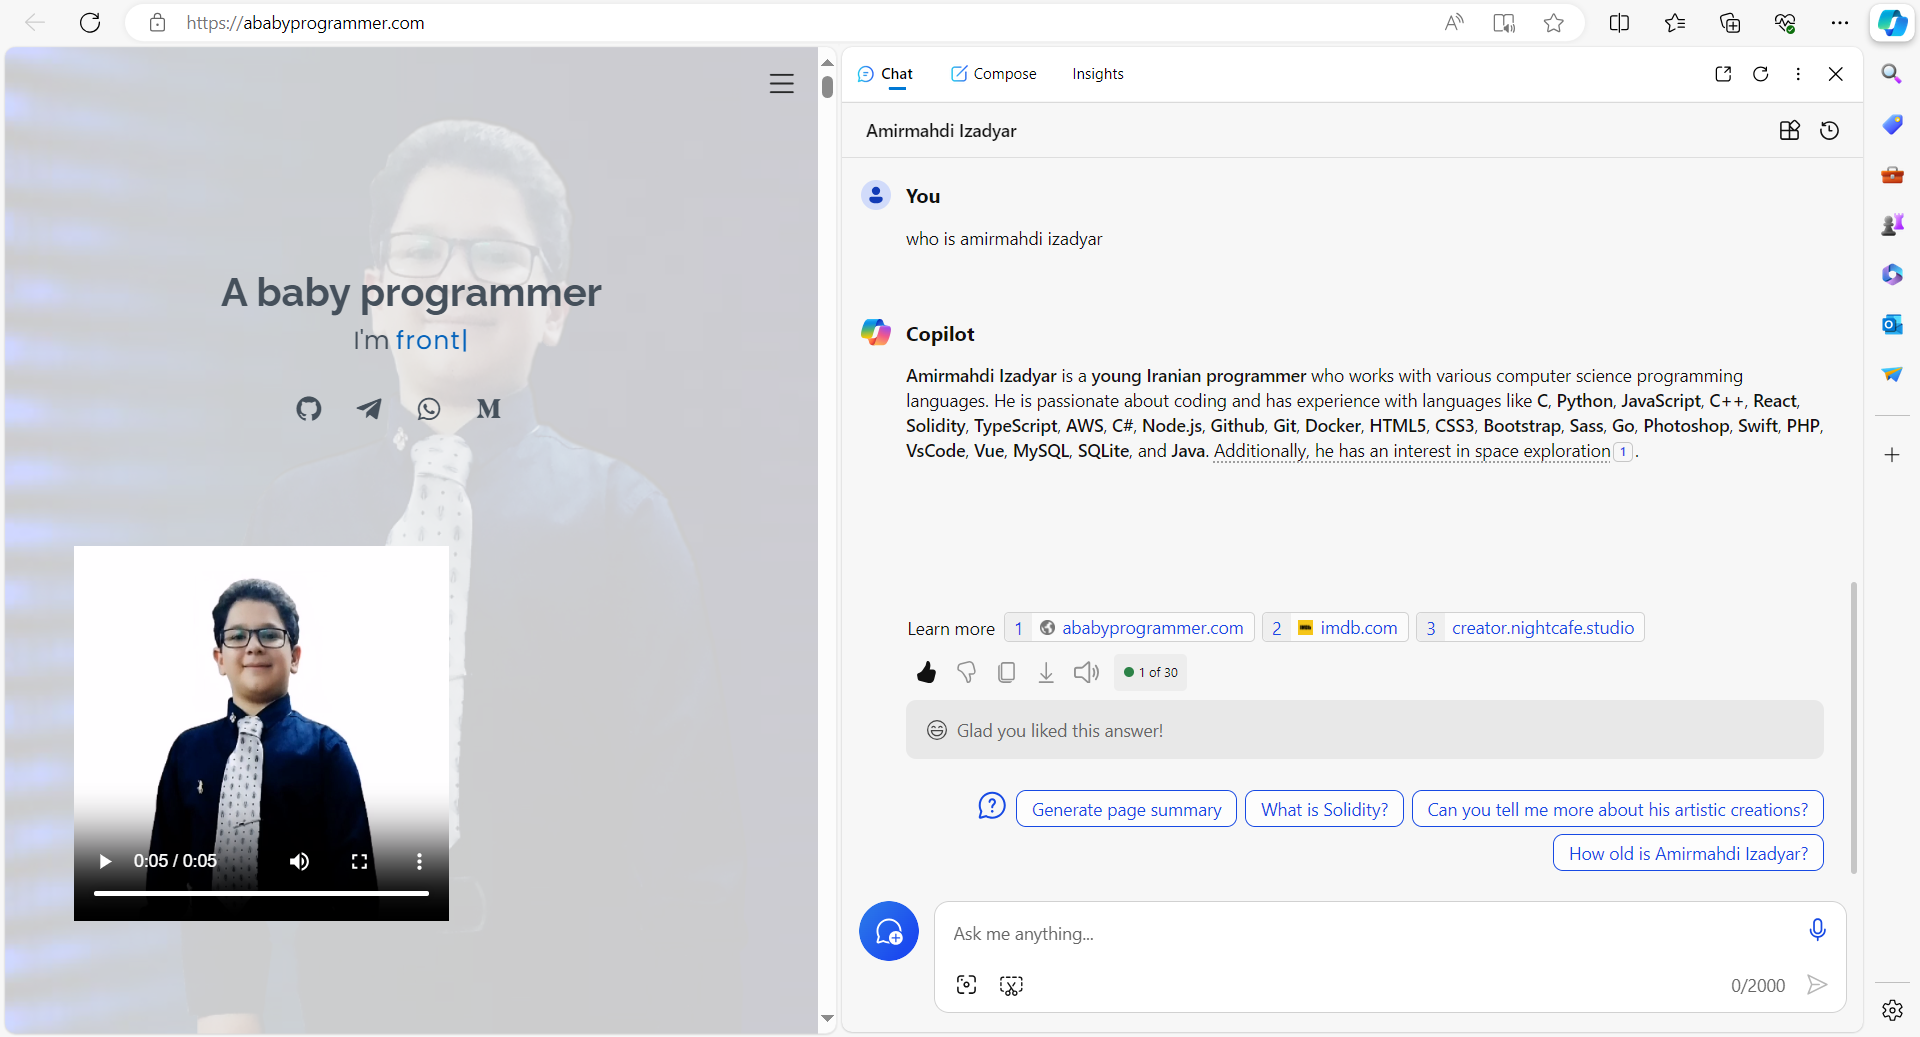This screenshot has width=1920, height=1037.
Task: Open Collections icon in toolbar
Action: pos(1730,22)
